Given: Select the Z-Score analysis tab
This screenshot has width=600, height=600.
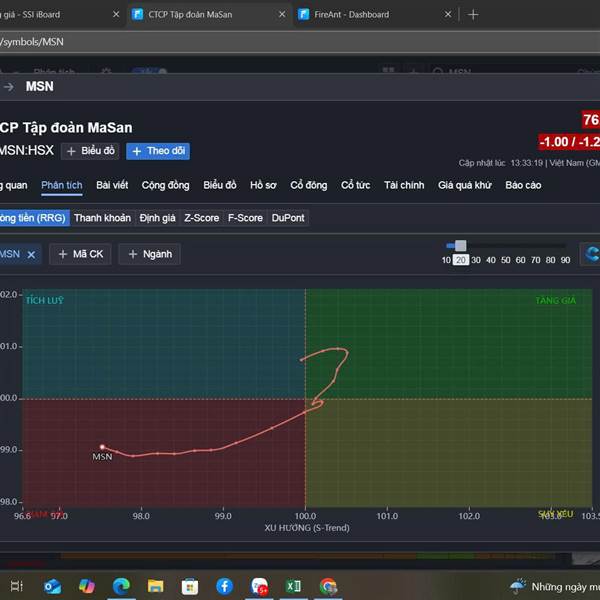Looking at the screenshot, I should pyautogui.click(x=201, y=218).
